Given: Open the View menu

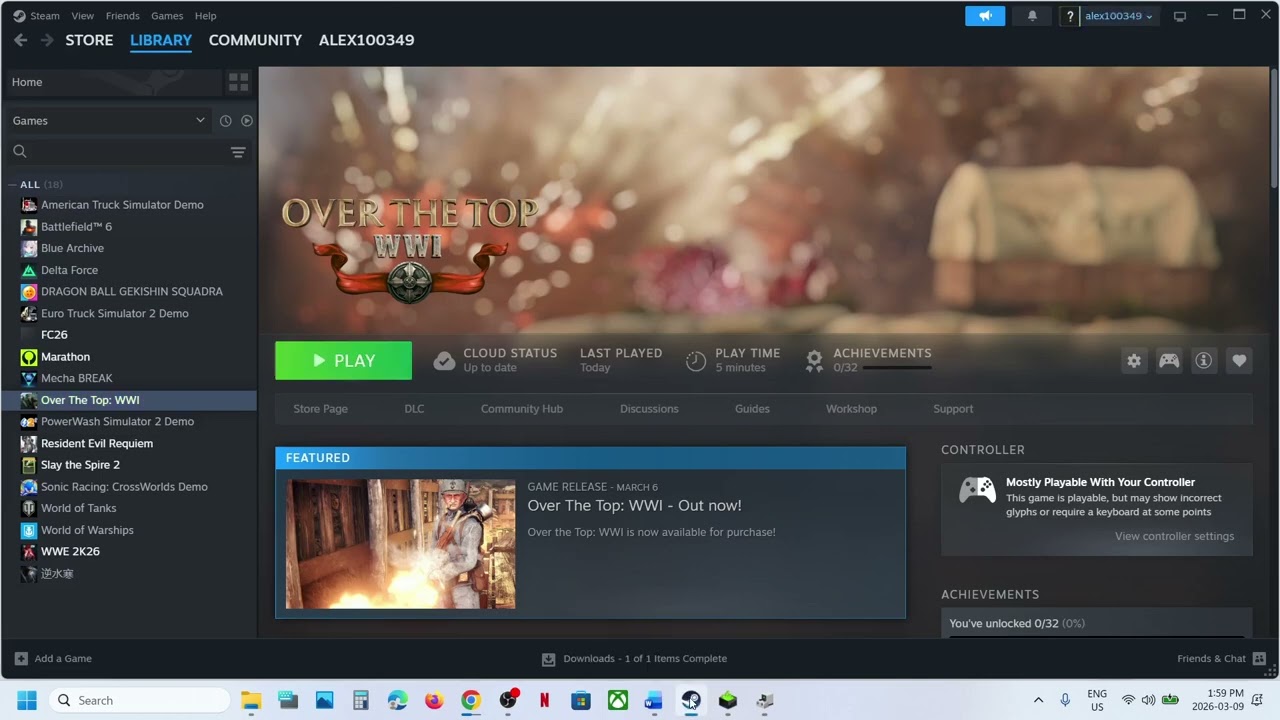Looking at the screenshot, I should coord(83,16).
